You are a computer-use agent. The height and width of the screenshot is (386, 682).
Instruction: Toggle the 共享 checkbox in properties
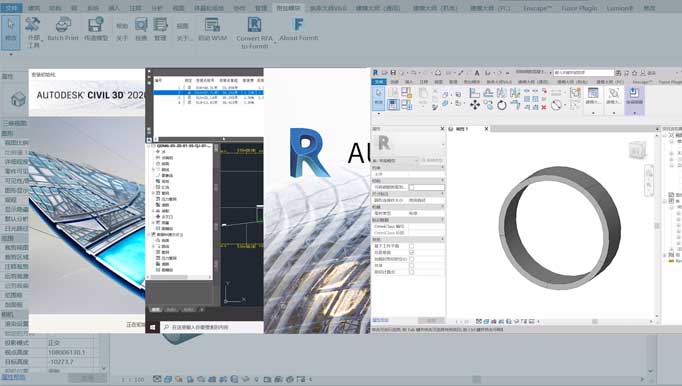[x=411, y=265]
